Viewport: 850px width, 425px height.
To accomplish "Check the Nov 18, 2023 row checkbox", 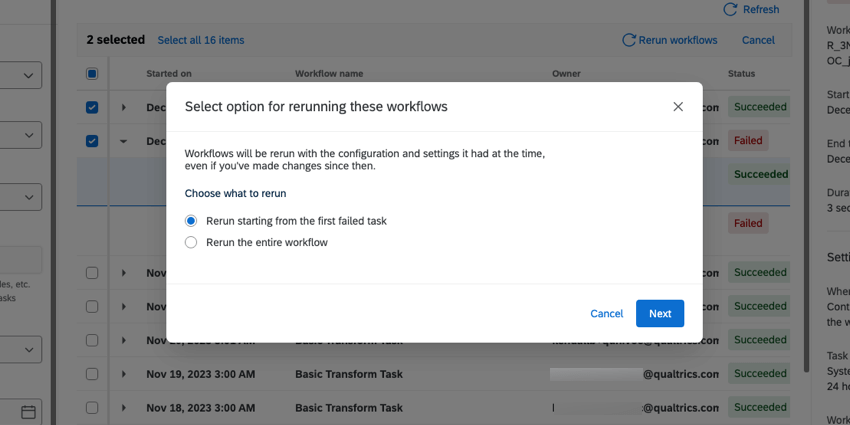I will click(x=92, y=407).
